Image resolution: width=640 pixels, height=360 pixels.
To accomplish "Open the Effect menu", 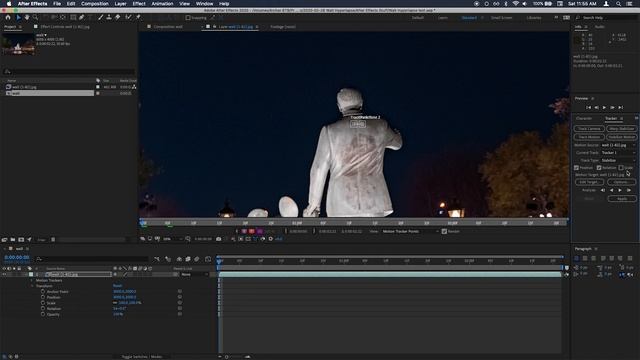I will click(x=139, y=4).
